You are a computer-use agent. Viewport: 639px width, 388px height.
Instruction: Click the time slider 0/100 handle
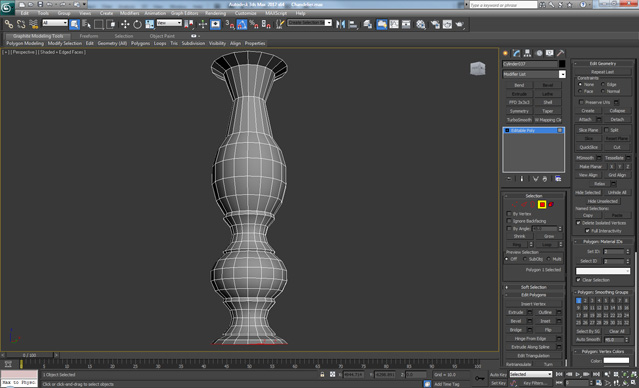point(29,355)
